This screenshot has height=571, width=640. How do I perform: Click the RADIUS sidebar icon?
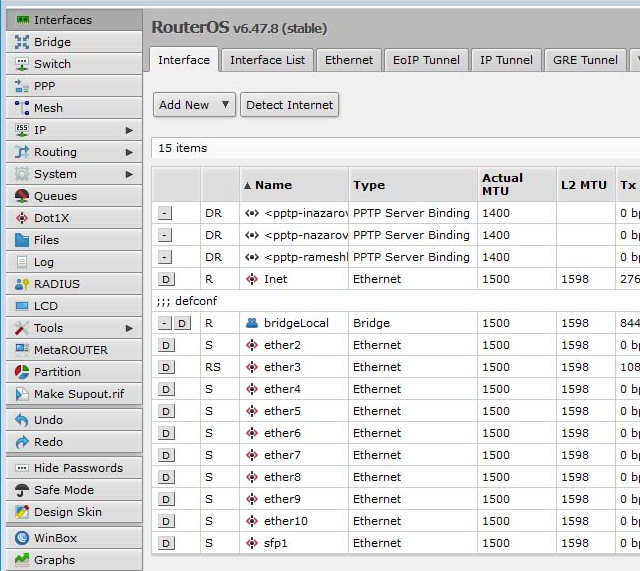coord(22,284)
